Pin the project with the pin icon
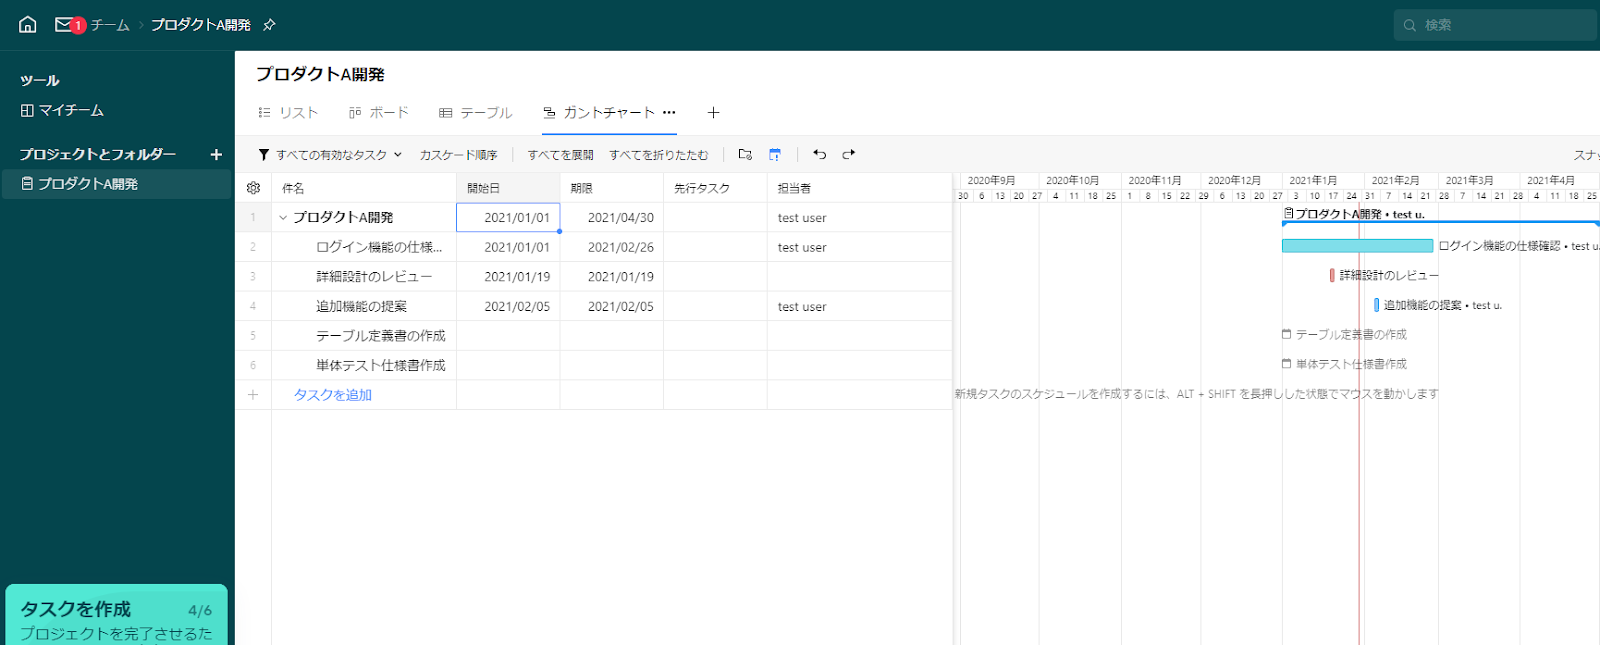This screenshot has width=1600, height=645. coord(269,25)
